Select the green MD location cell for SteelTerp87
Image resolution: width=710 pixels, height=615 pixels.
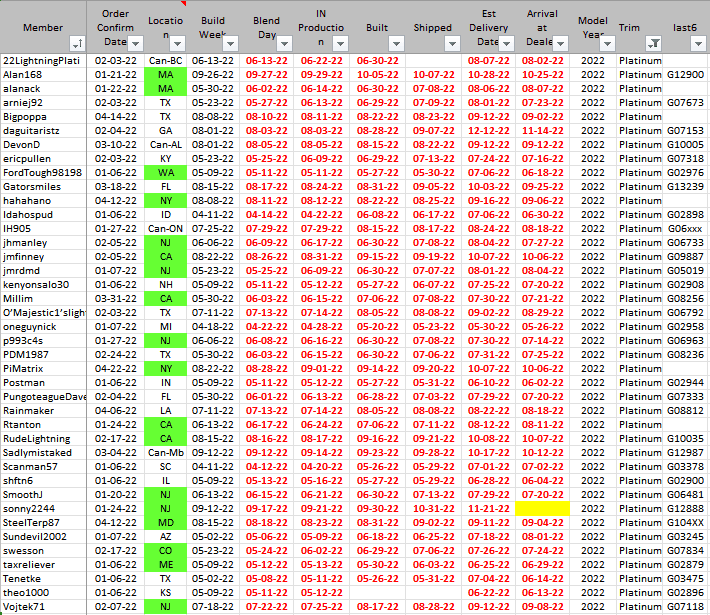tap(165, 522)
